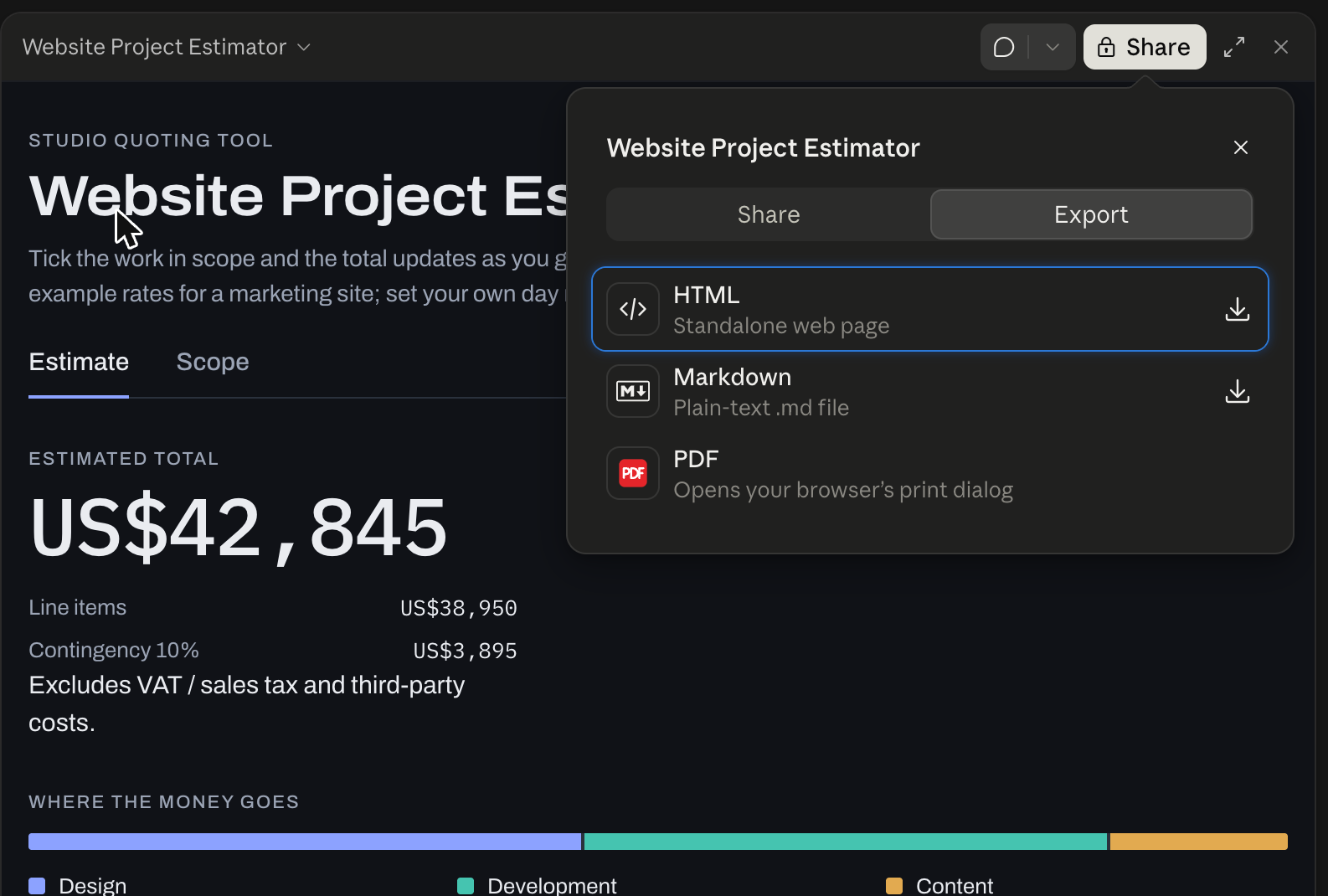Viewport: 1328px width, 896px height.
Task: Click the WHERE THE MONEY GOES heading
Action: click(164, 802)
